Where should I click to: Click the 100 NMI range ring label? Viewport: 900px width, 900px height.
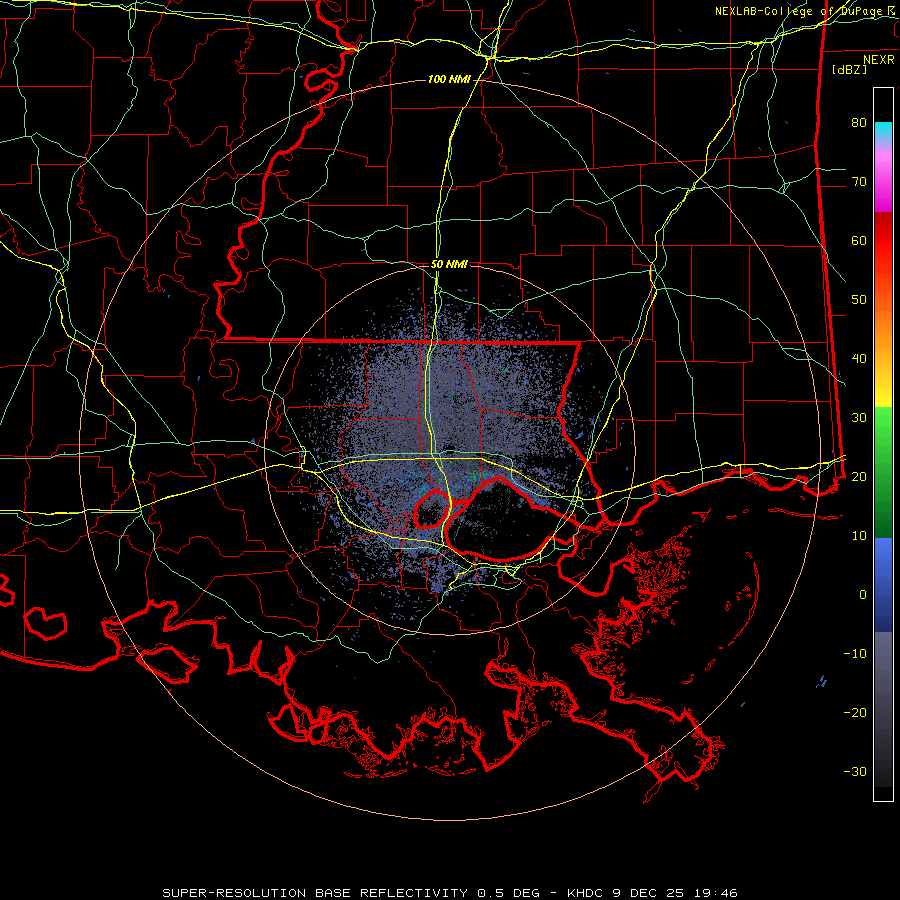coord(449,79)
